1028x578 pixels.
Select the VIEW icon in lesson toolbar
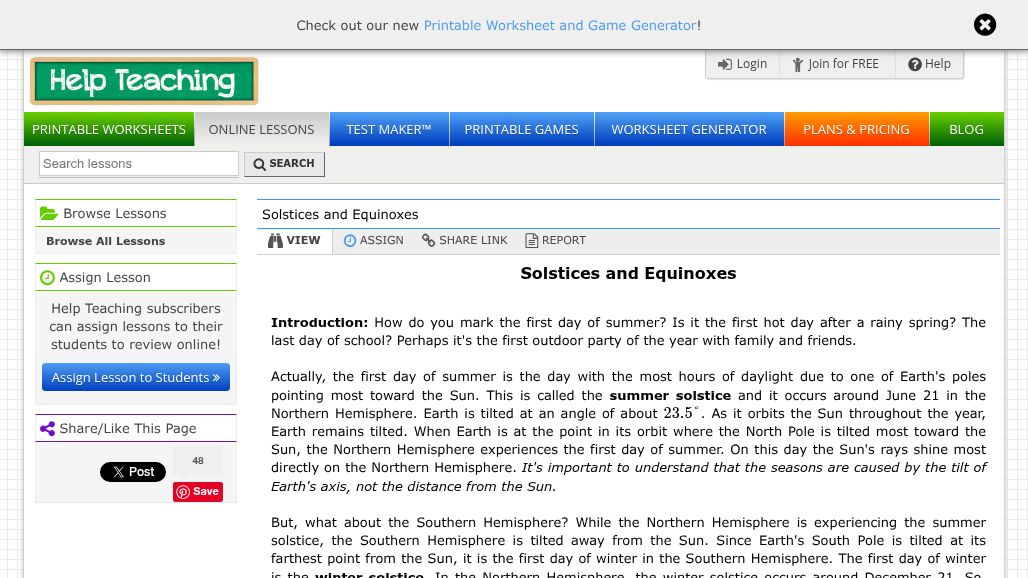coord(276,240)
